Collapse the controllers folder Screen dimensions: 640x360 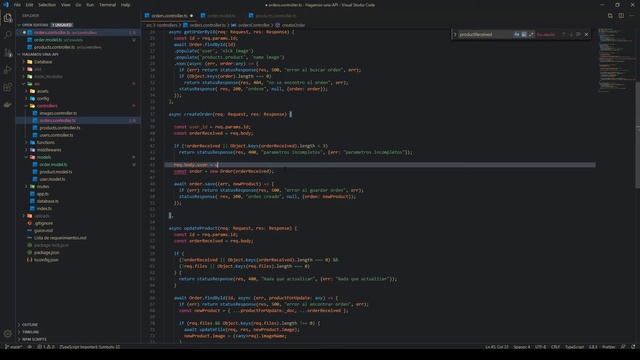coord(47,106)
